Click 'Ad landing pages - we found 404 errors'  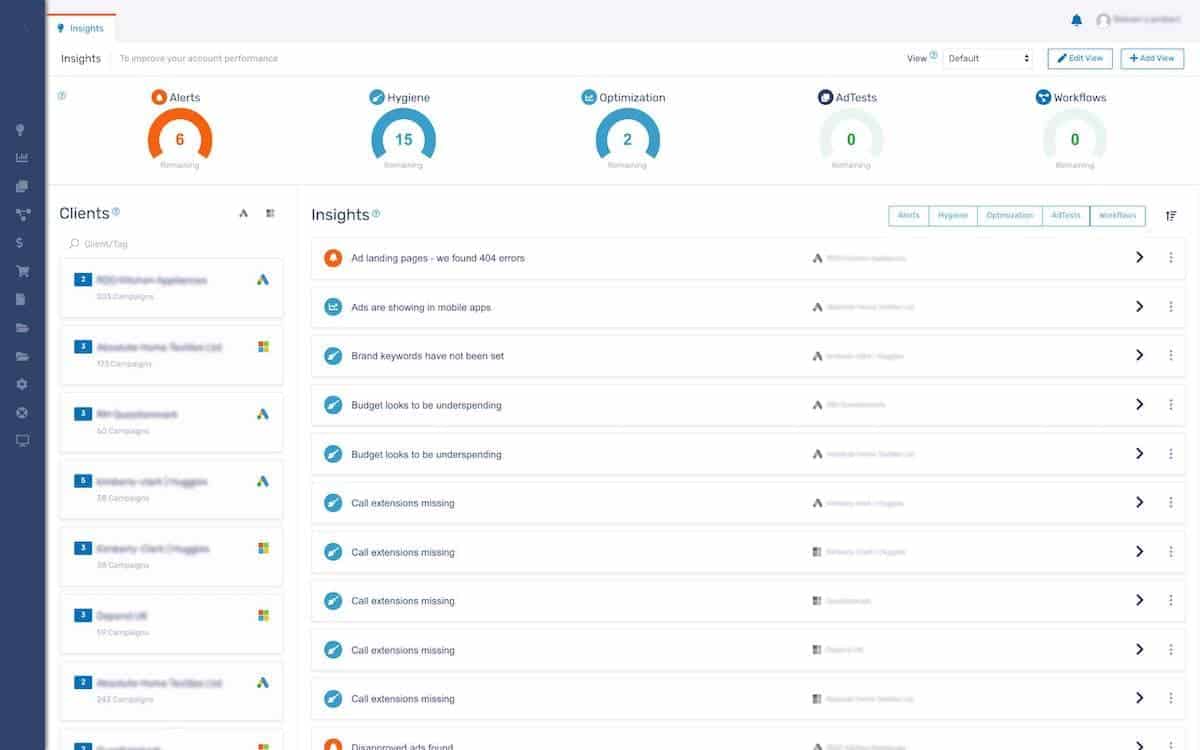[x=438, y=258]
